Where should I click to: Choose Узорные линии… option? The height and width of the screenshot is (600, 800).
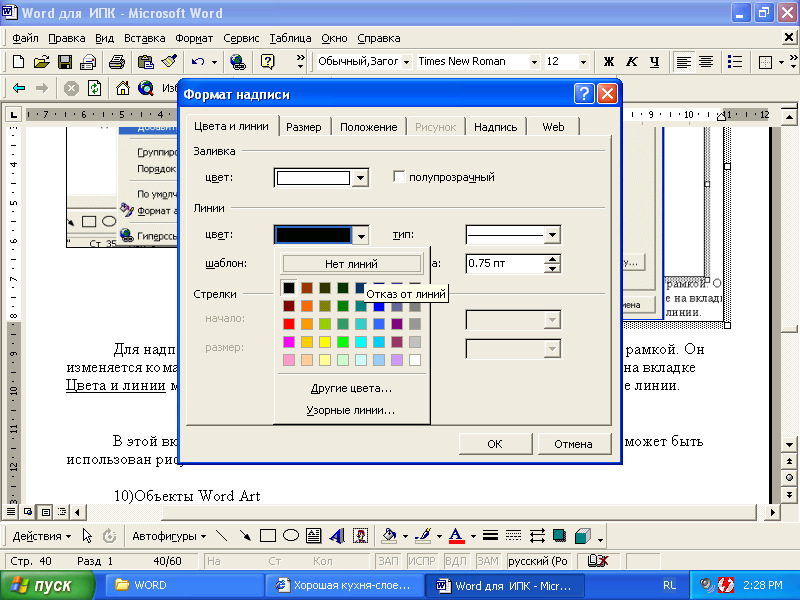coord(351,410)
